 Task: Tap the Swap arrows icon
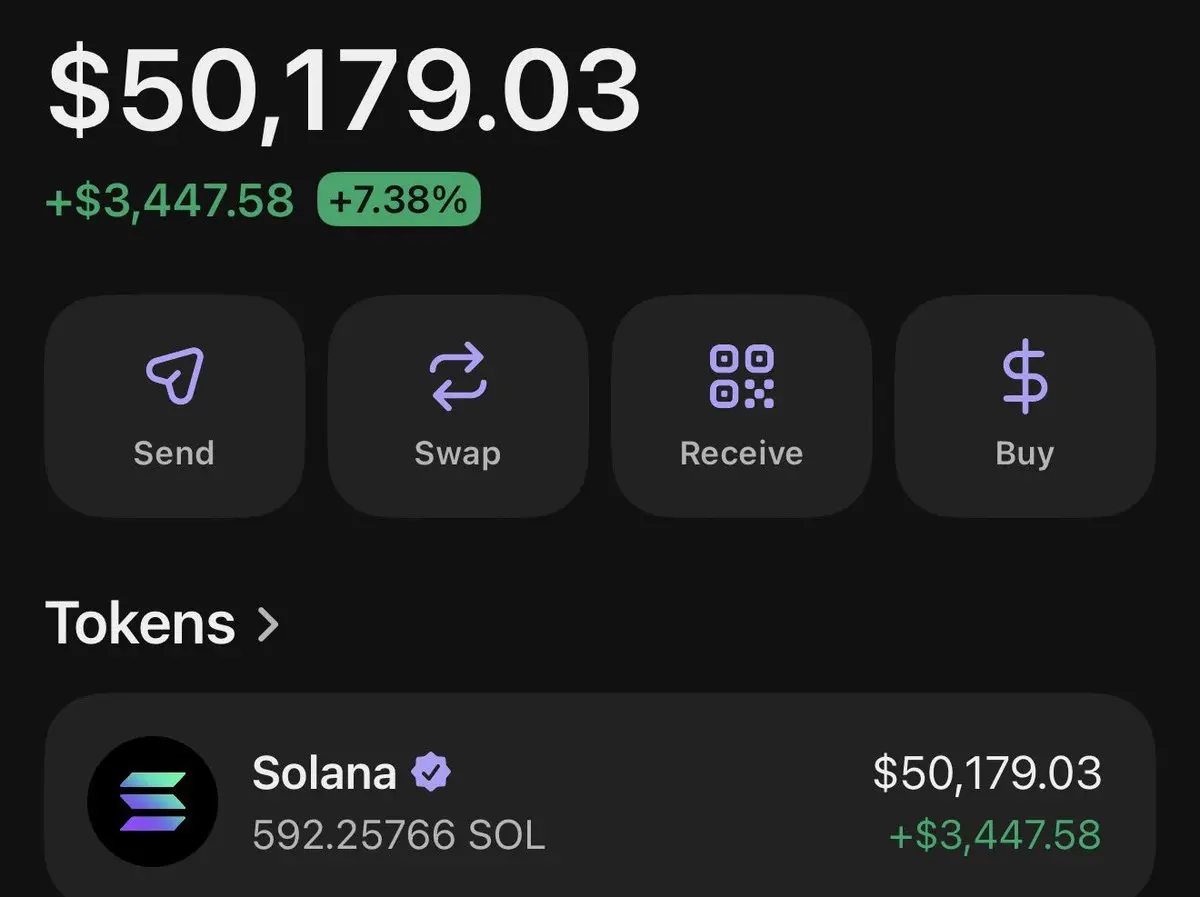point(458,377)
